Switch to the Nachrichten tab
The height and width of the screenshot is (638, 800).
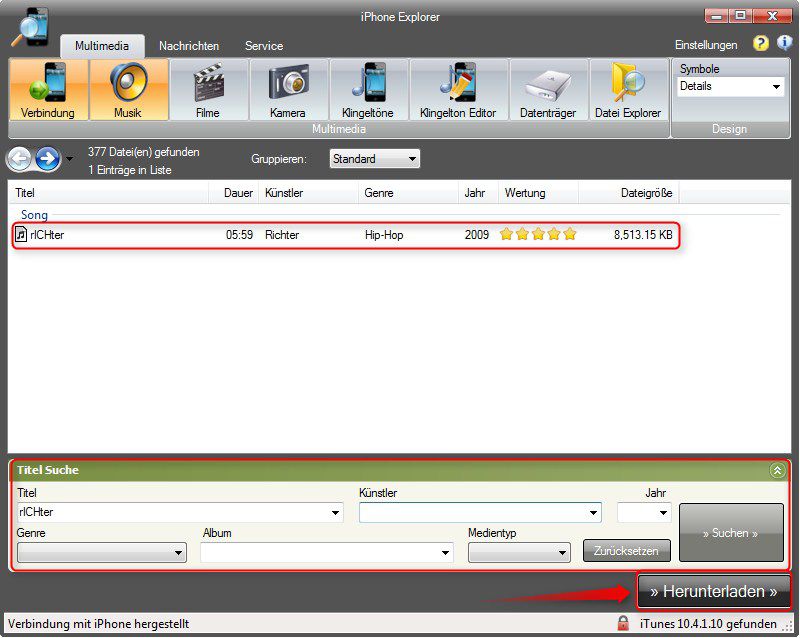tap(189, 46)
